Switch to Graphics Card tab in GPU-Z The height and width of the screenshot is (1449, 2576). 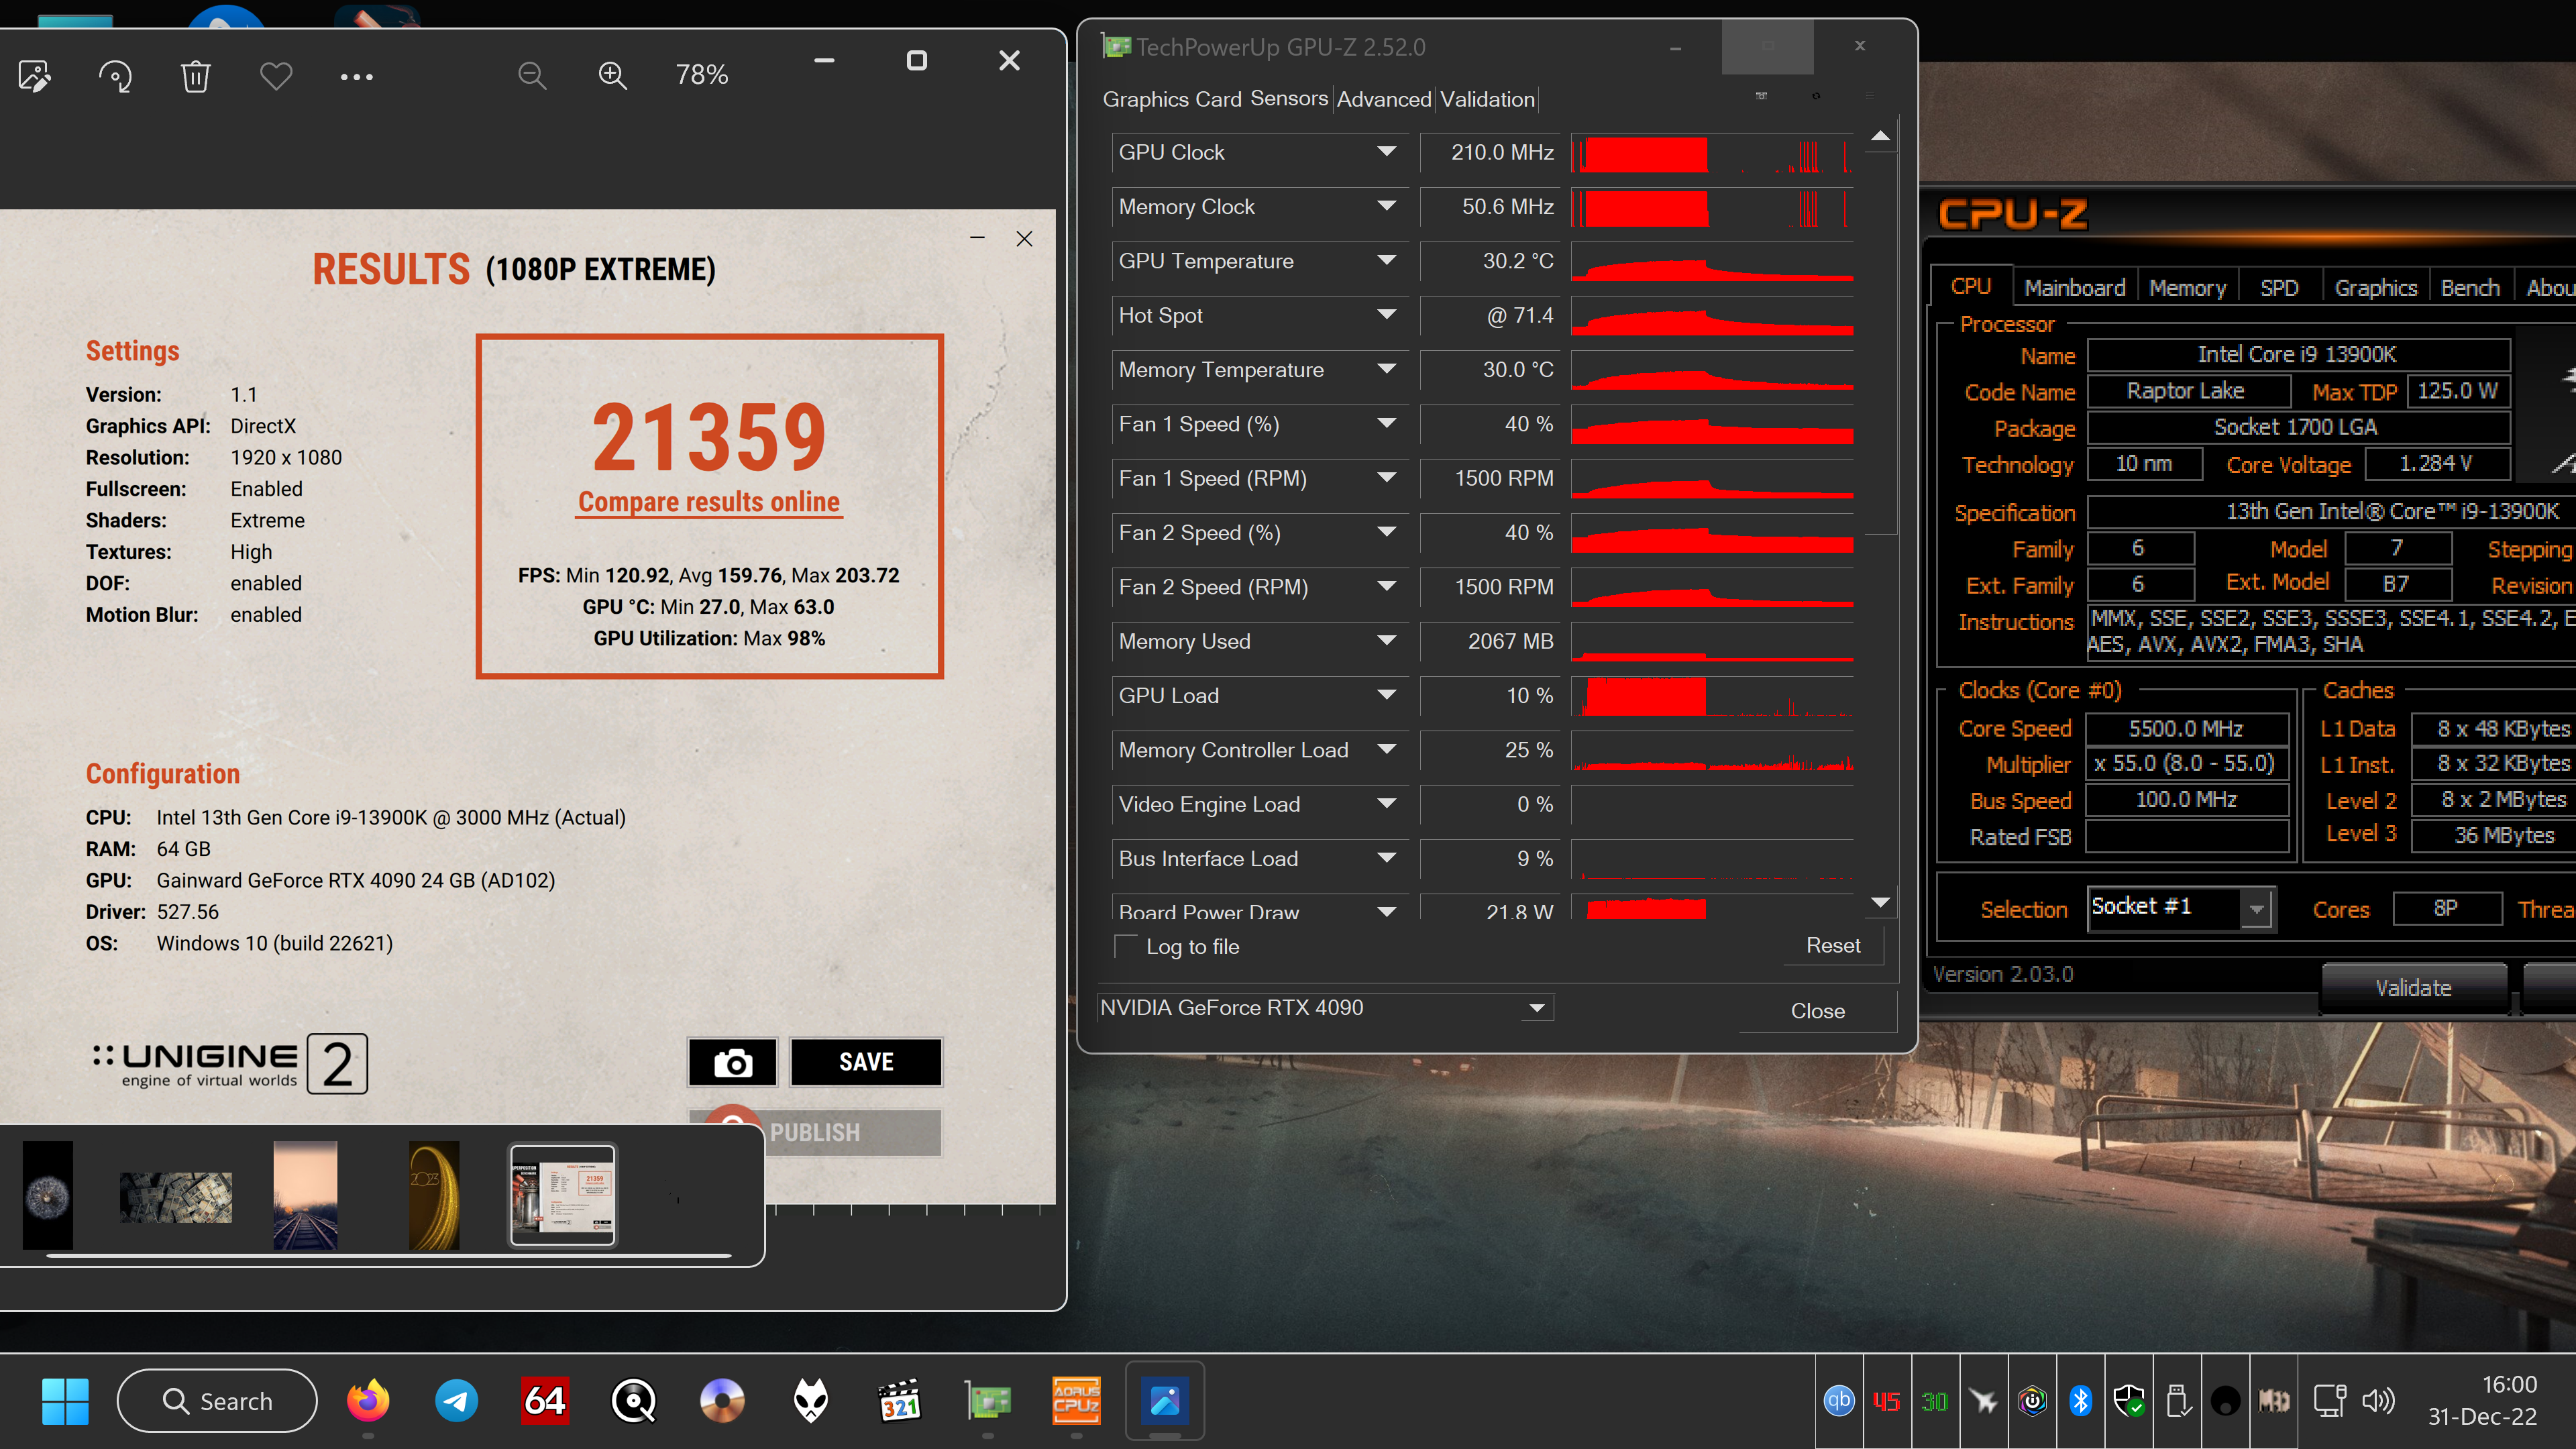point(1171,99)
